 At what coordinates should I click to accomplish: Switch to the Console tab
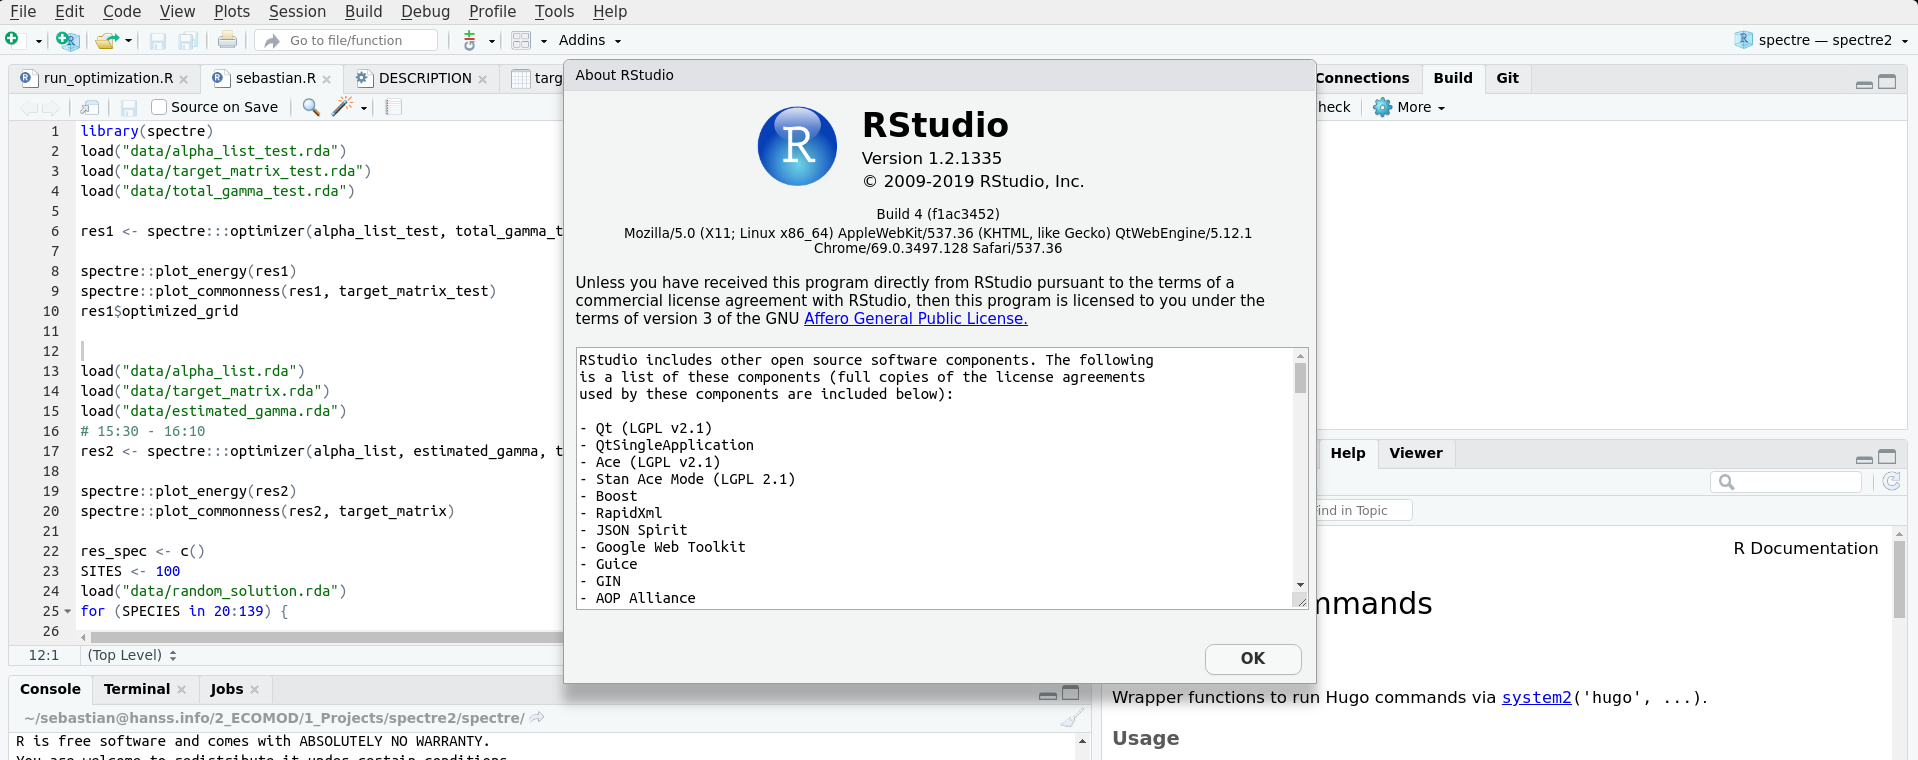pos(50,689)
